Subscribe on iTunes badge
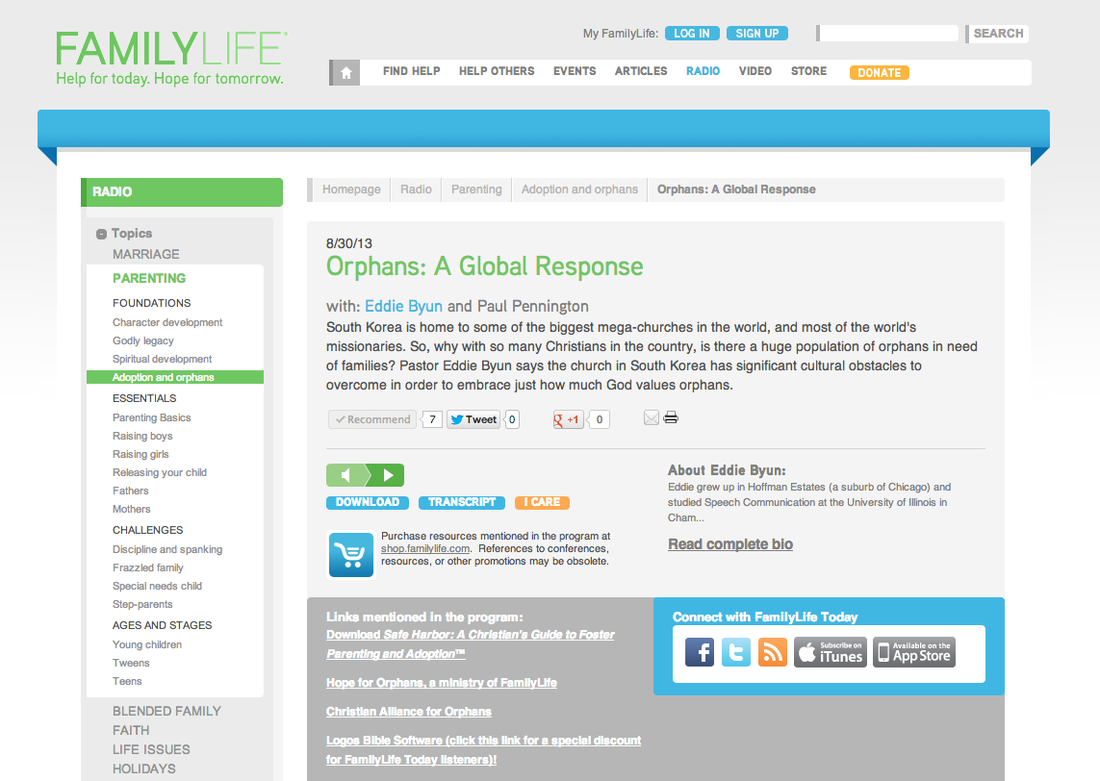The image size is (1100, 781). (x=831, y=652)
